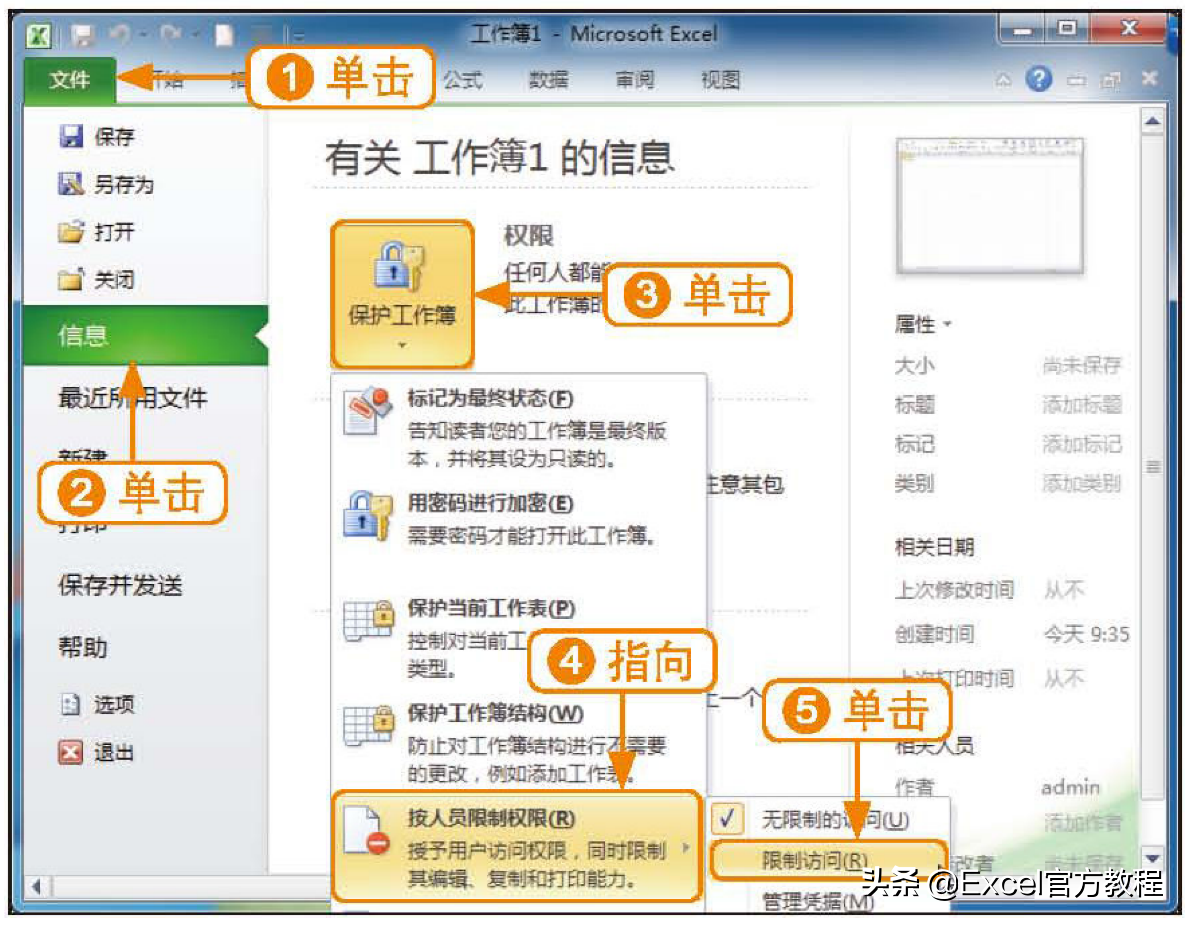Click the 尚未保存 size value

[1081, 365]
